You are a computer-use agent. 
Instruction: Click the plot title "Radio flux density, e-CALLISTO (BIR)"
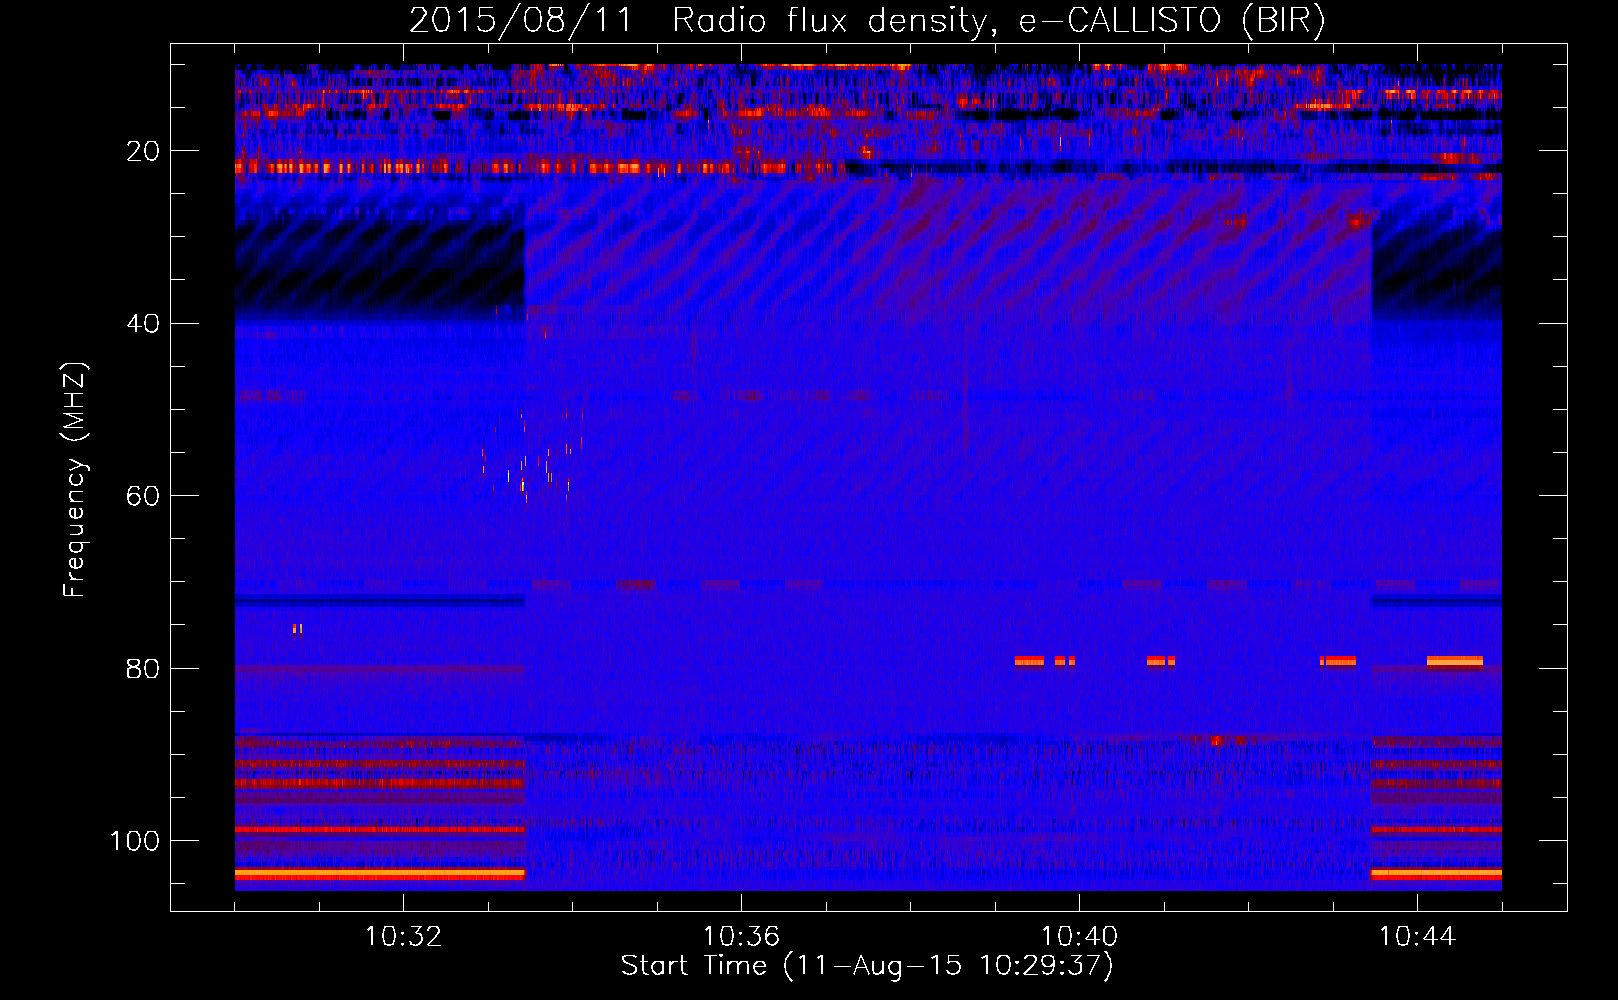click(x=998, y=21)
